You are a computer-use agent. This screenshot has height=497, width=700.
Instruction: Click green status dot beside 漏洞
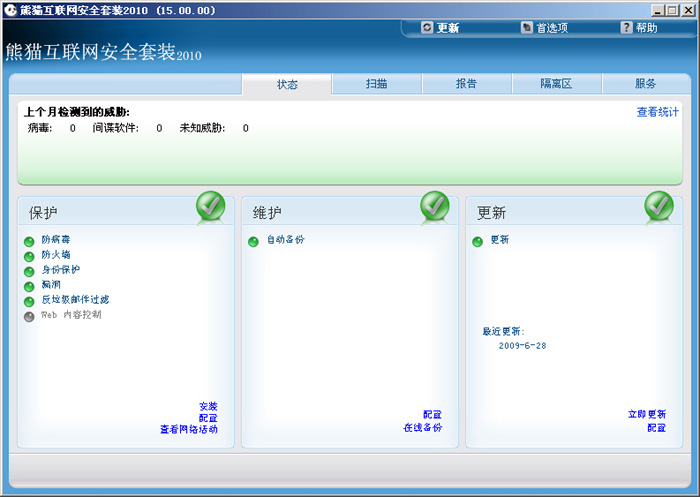click(29, 287)
